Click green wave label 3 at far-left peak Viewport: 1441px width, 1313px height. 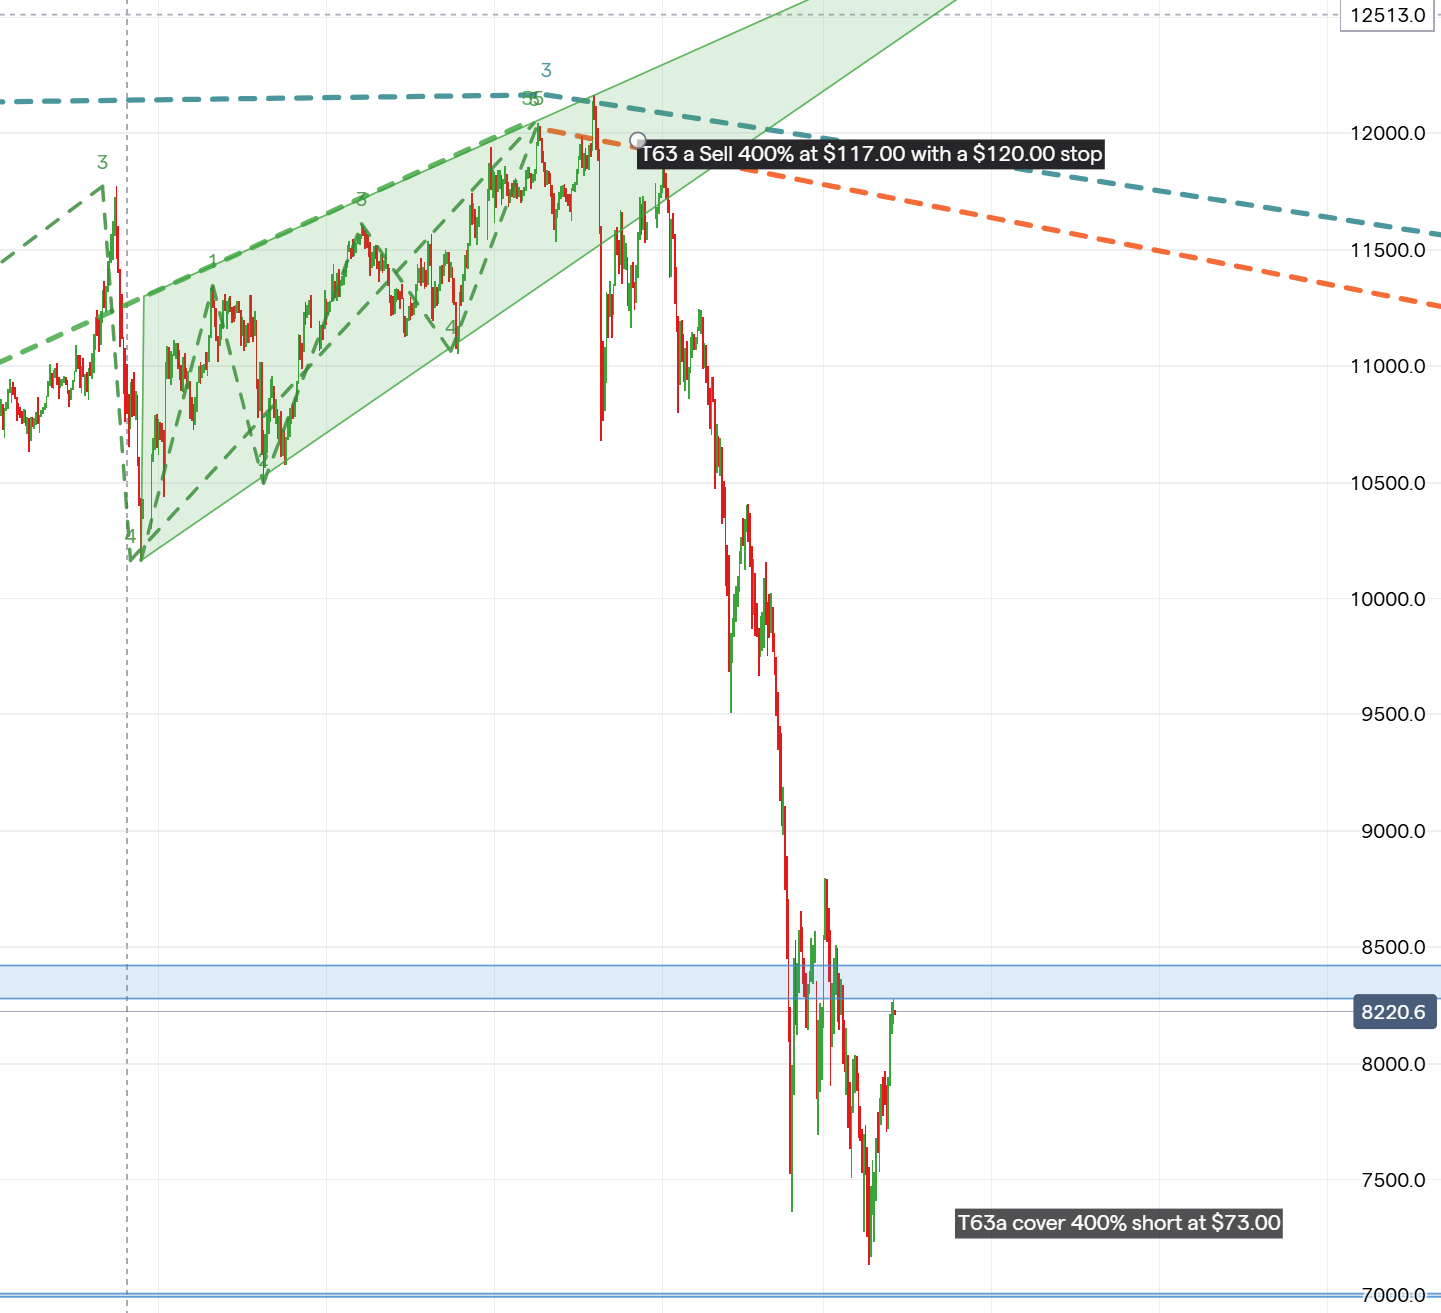[102, 162]
